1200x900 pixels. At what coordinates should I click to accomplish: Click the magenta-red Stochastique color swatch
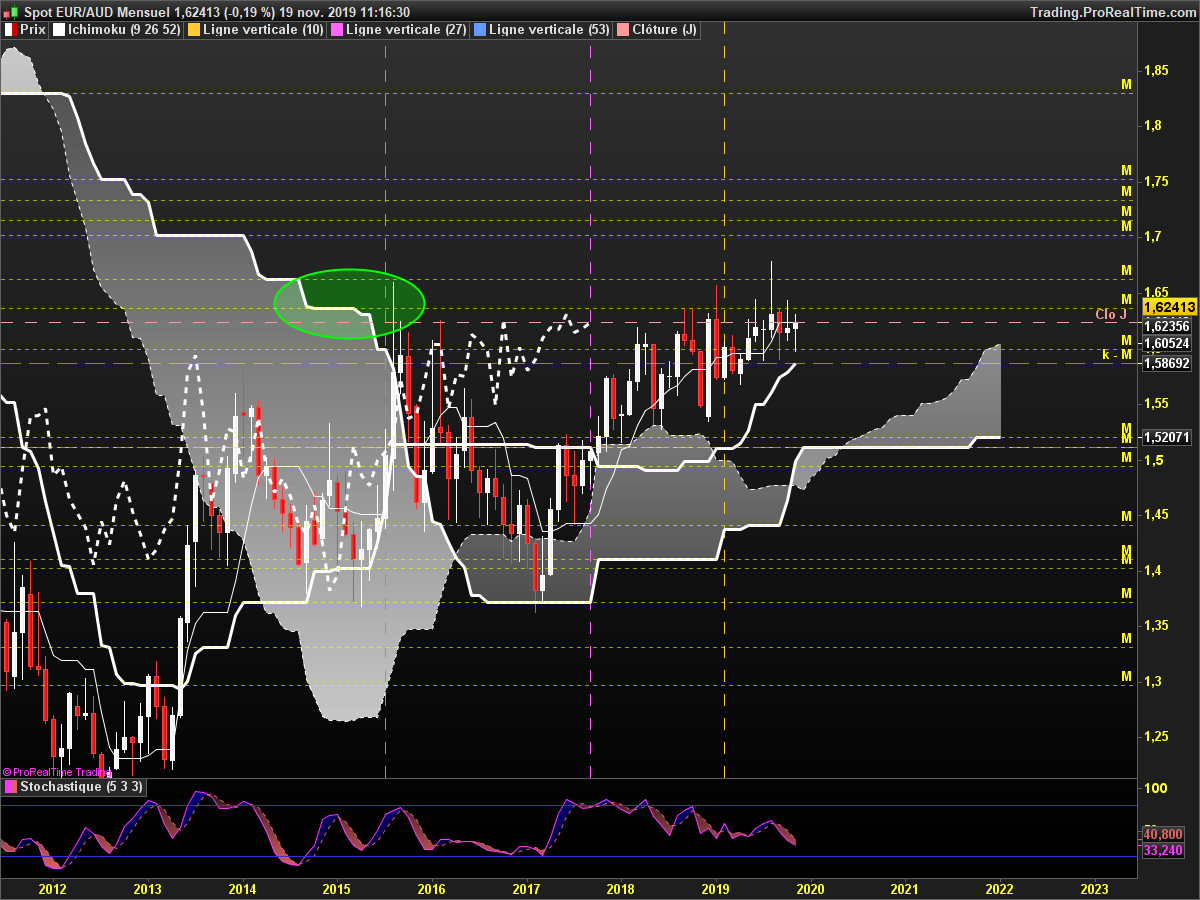click(x=11, y=787)
